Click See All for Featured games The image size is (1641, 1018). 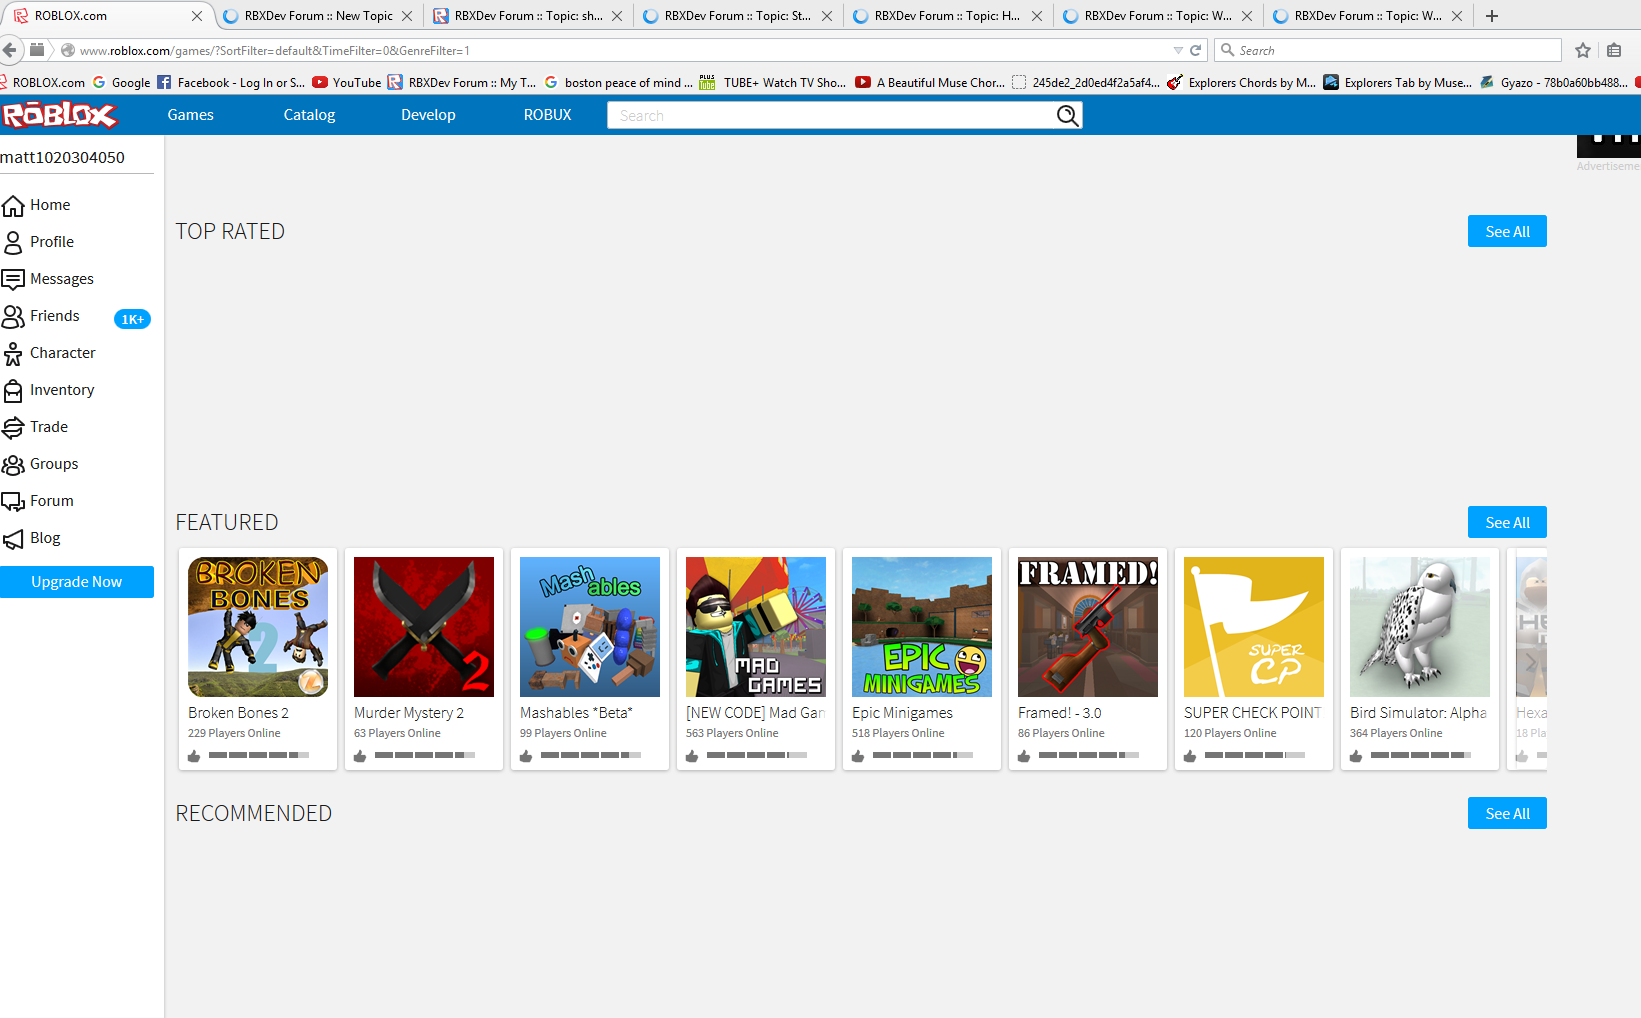pos(1507,522)
